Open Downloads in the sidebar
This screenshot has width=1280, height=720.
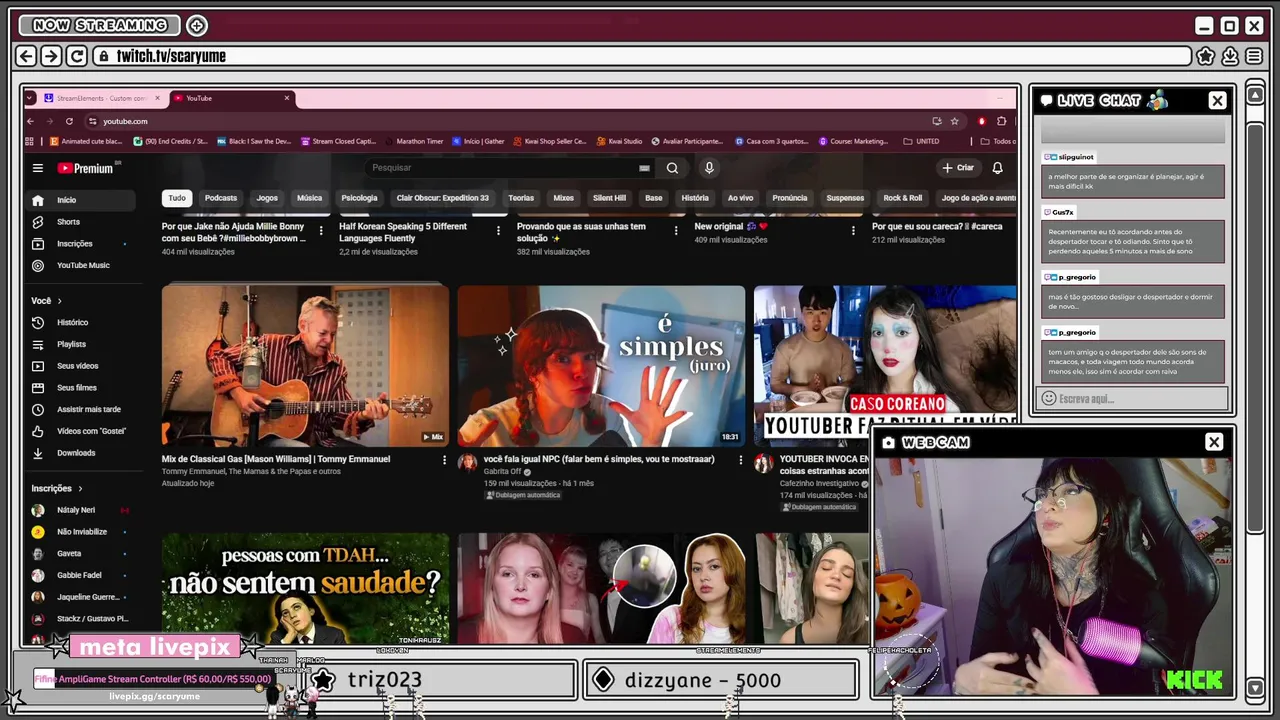pyautogui.click(x=80, y=453)
